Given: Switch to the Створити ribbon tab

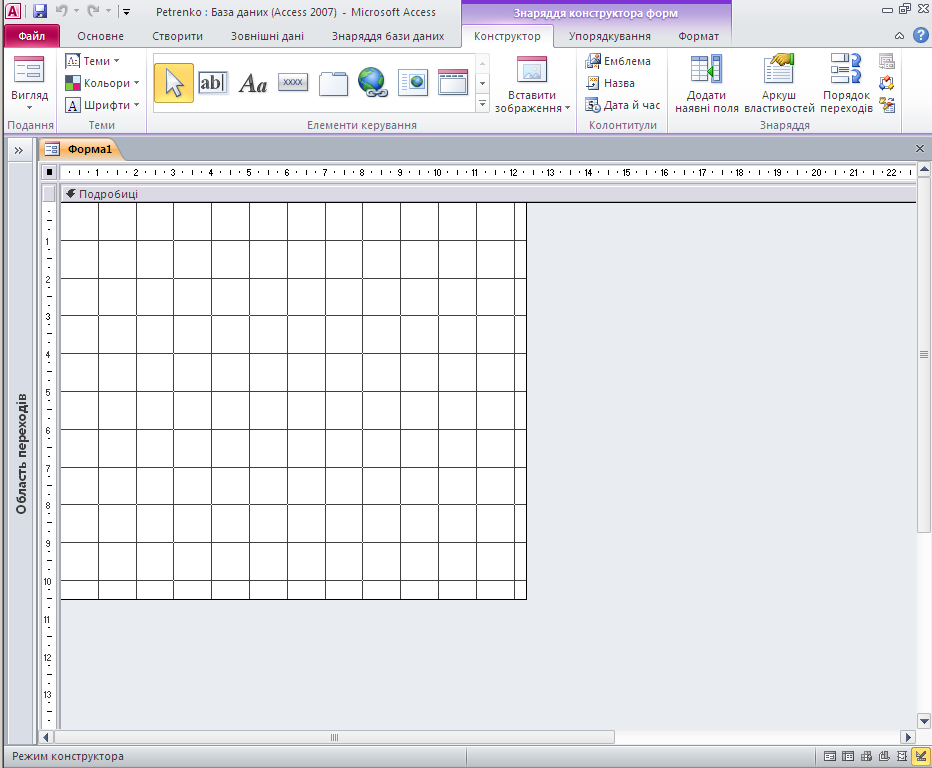Looking at the screenshot, I should [177, 36].
